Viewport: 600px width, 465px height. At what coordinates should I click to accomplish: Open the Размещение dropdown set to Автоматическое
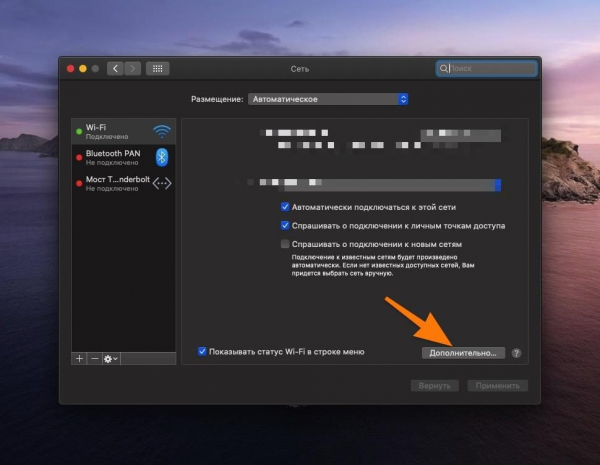pyautogui.click(x=328, y=99)
